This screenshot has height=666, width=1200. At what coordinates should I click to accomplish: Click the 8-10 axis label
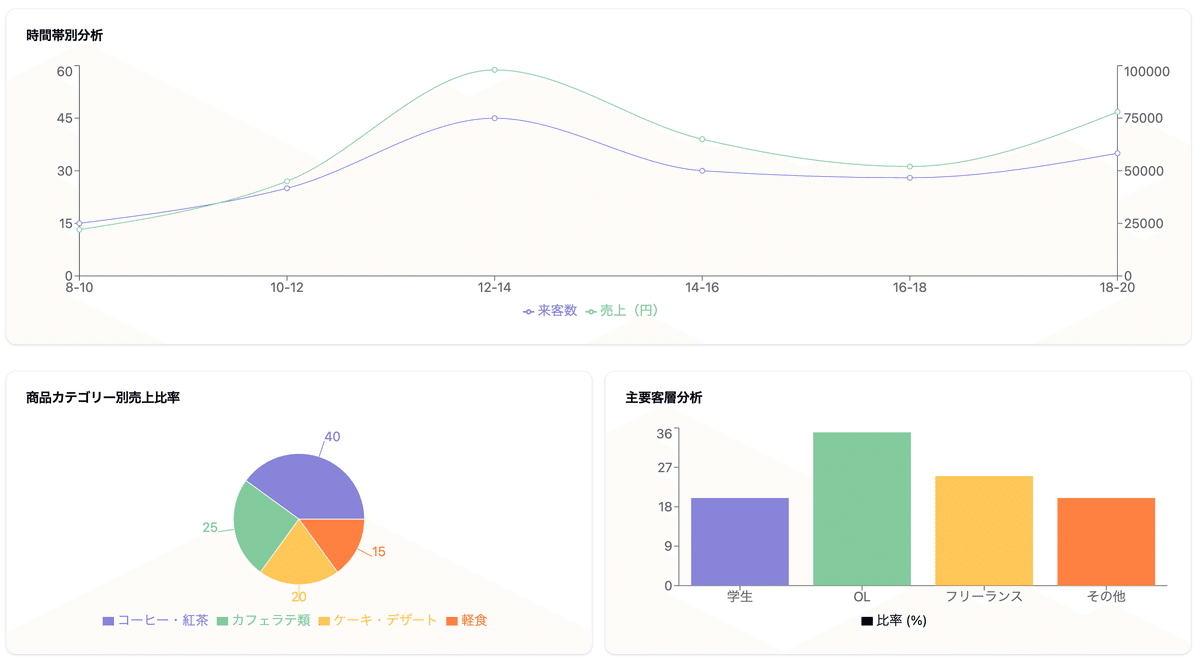pyautogui.click(x=79, y=288)
